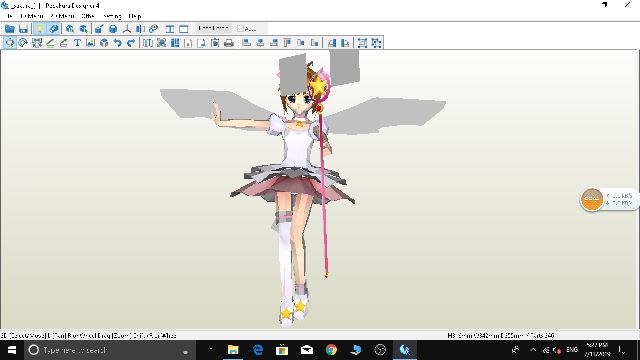Click the red axis icon in top toolbar

point(127,29)
